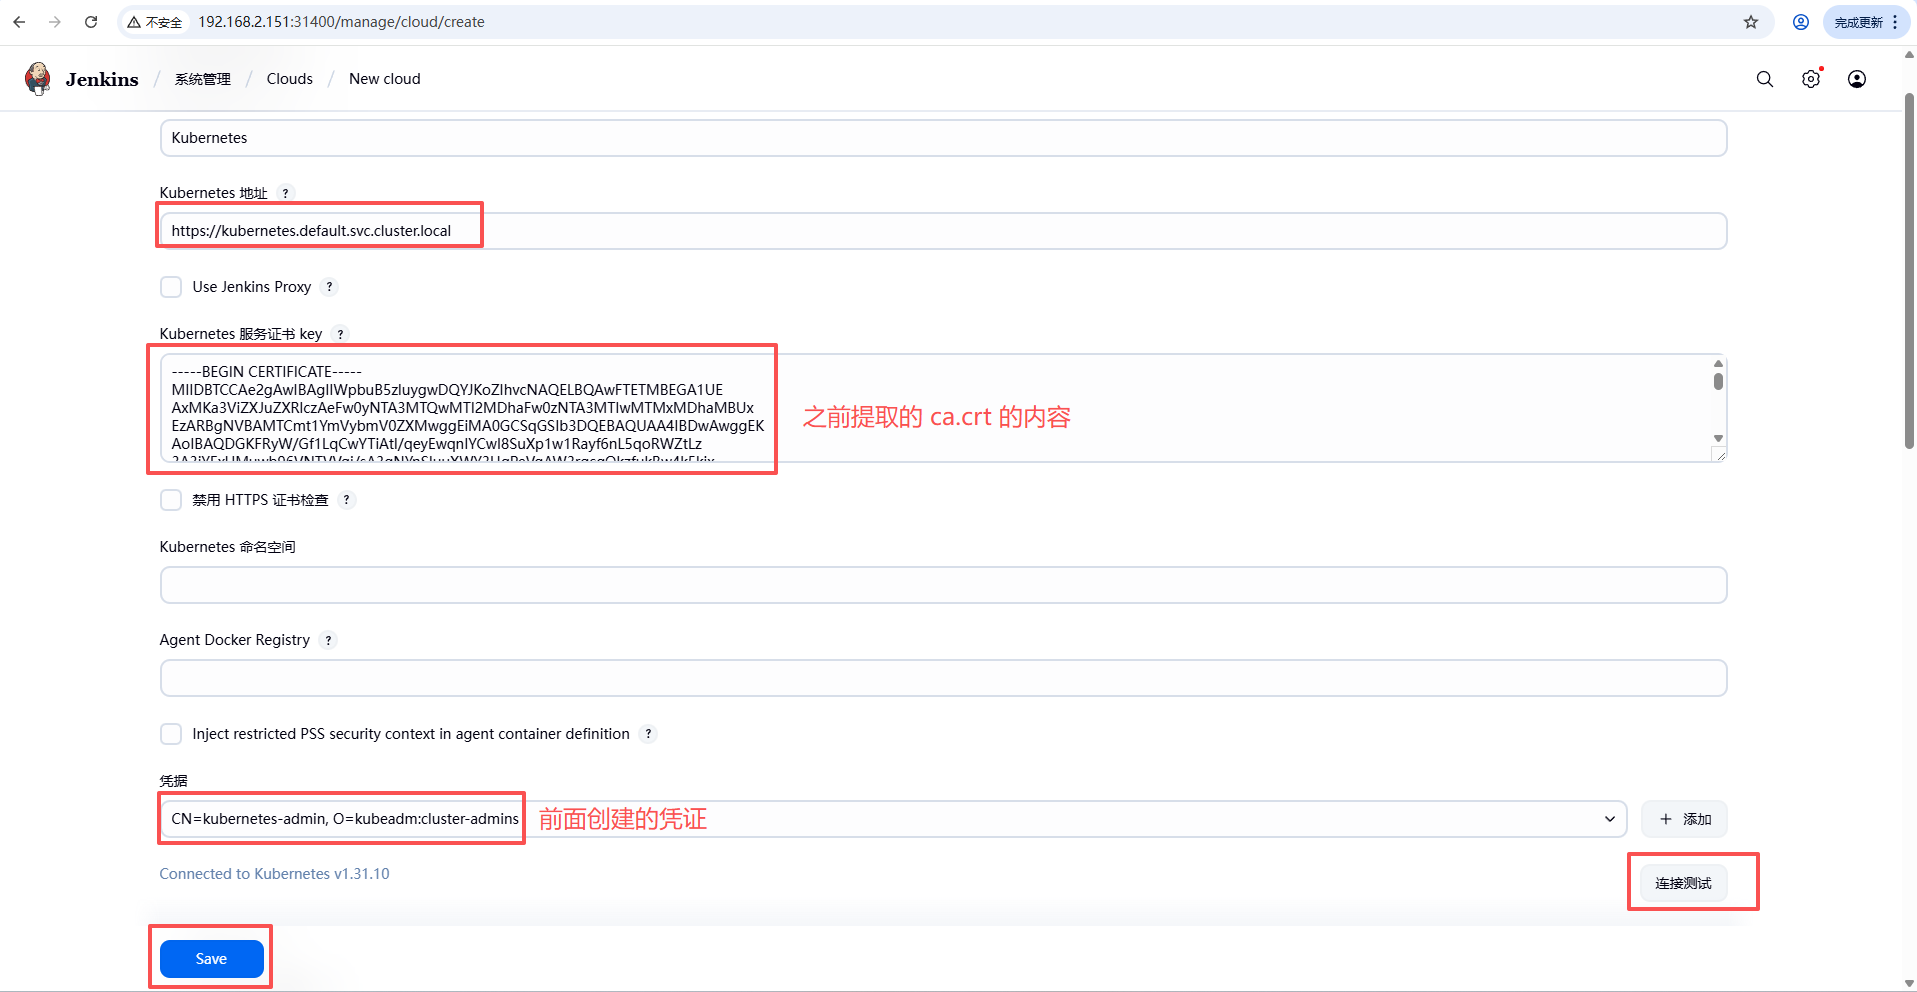The height and width of the screenshot is (992, 1917).
Task: Click into the Kubernetes 命名空间 field
Action: click(x=942, y=585)
